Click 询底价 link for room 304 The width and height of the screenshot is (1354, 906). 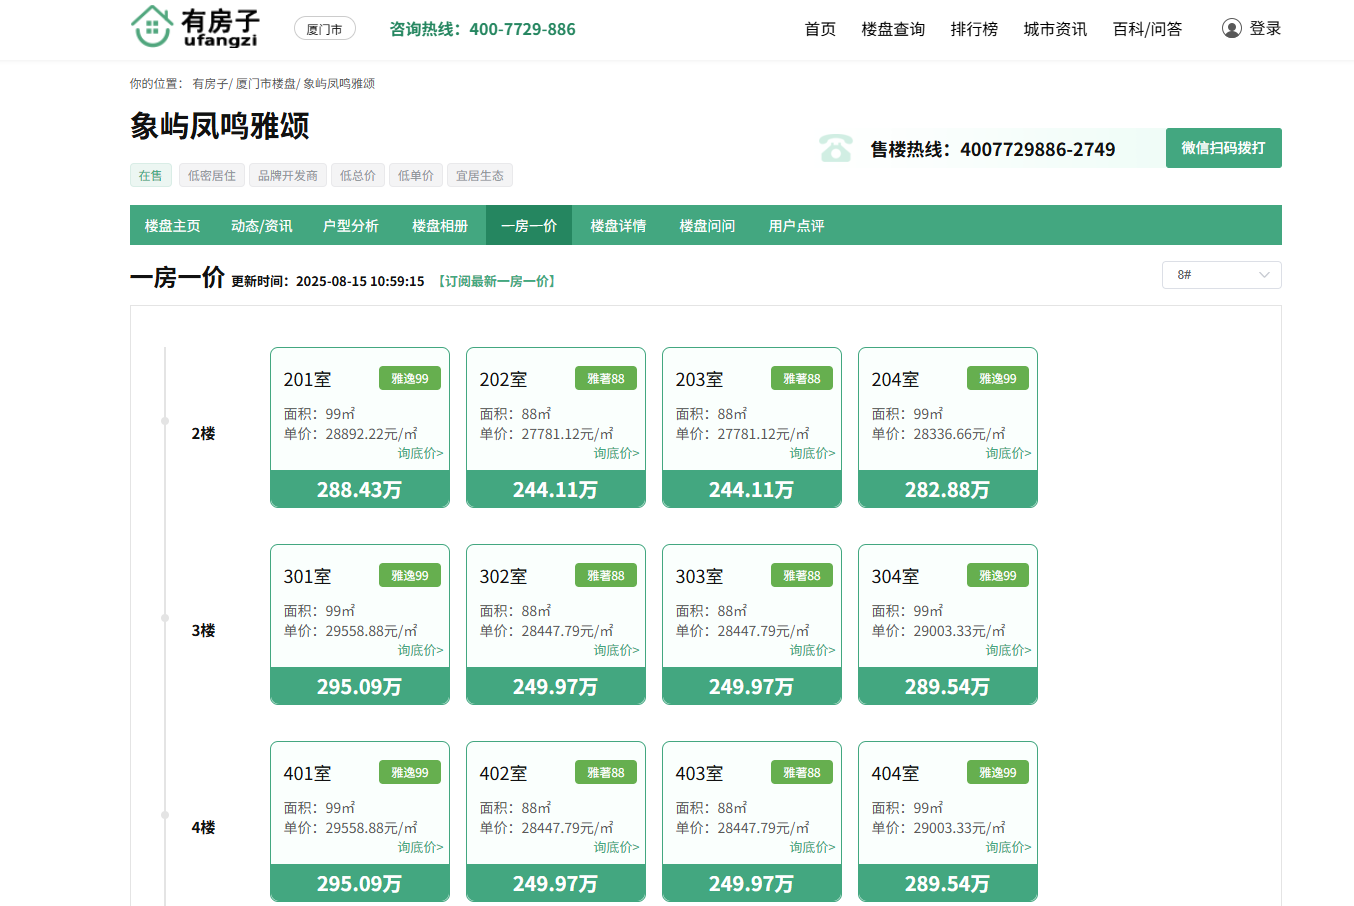(x=1009, y=651)
